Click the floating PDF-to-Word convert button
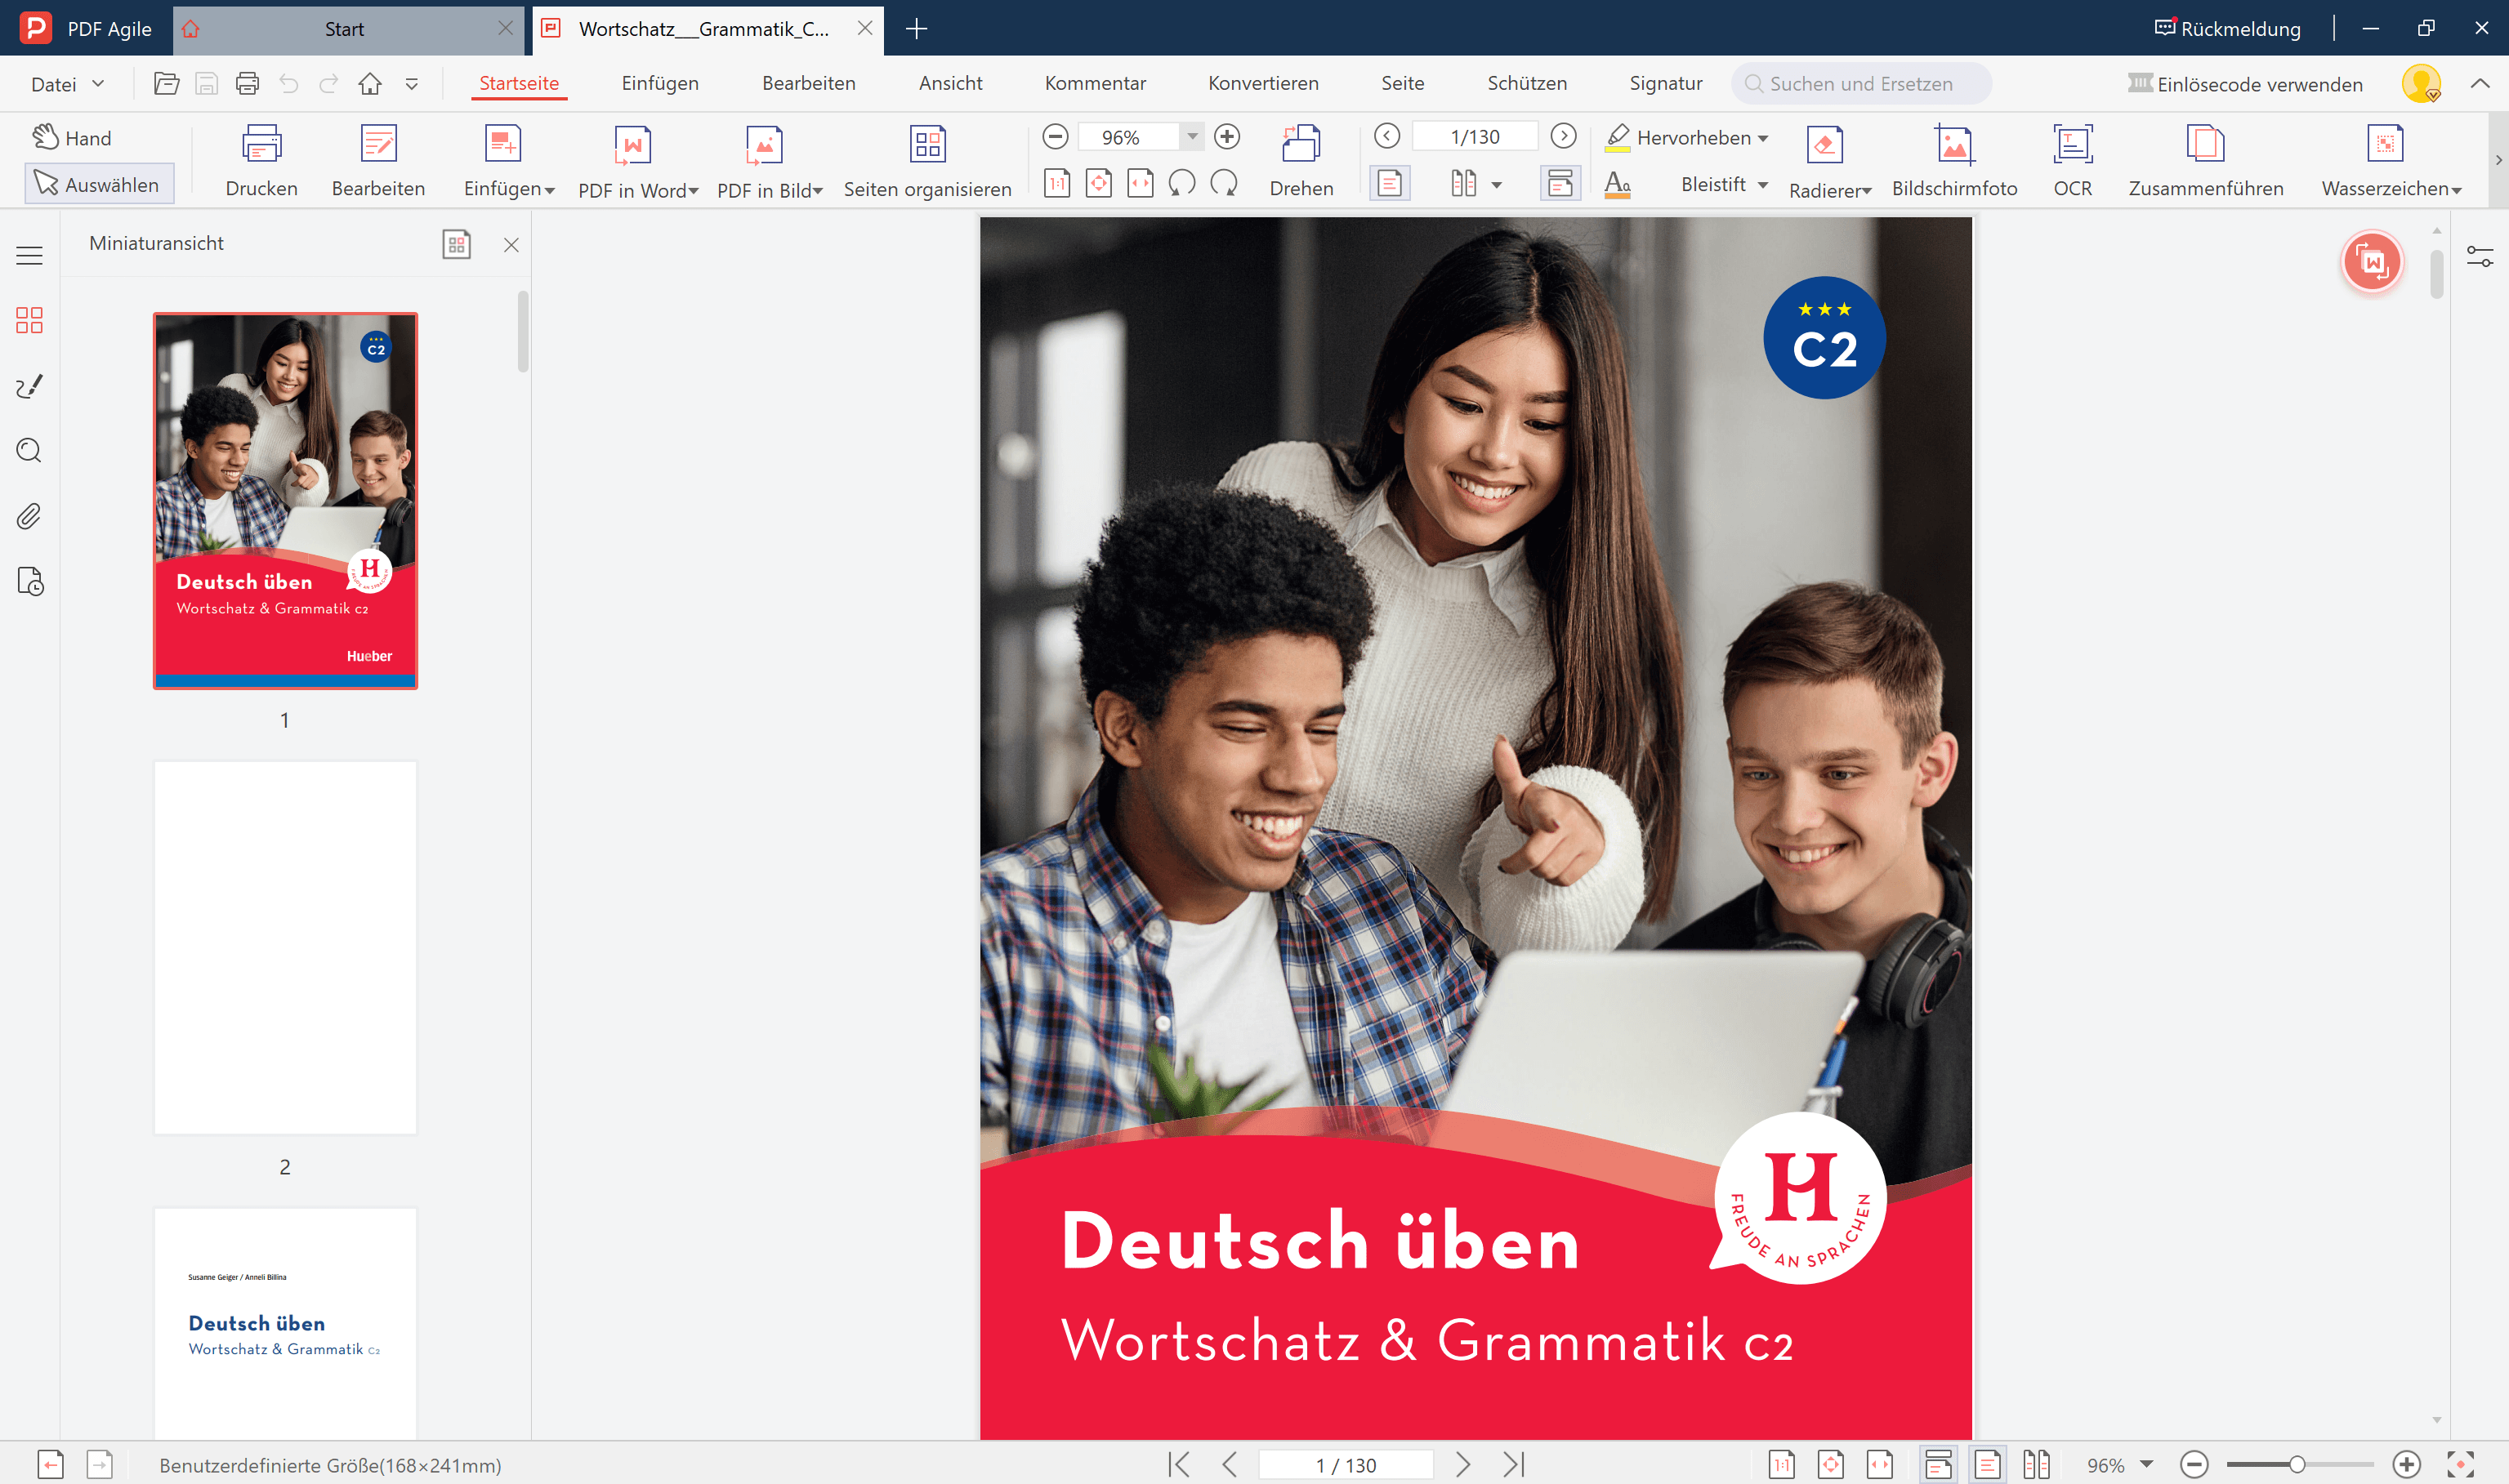 click(2372, 262)
